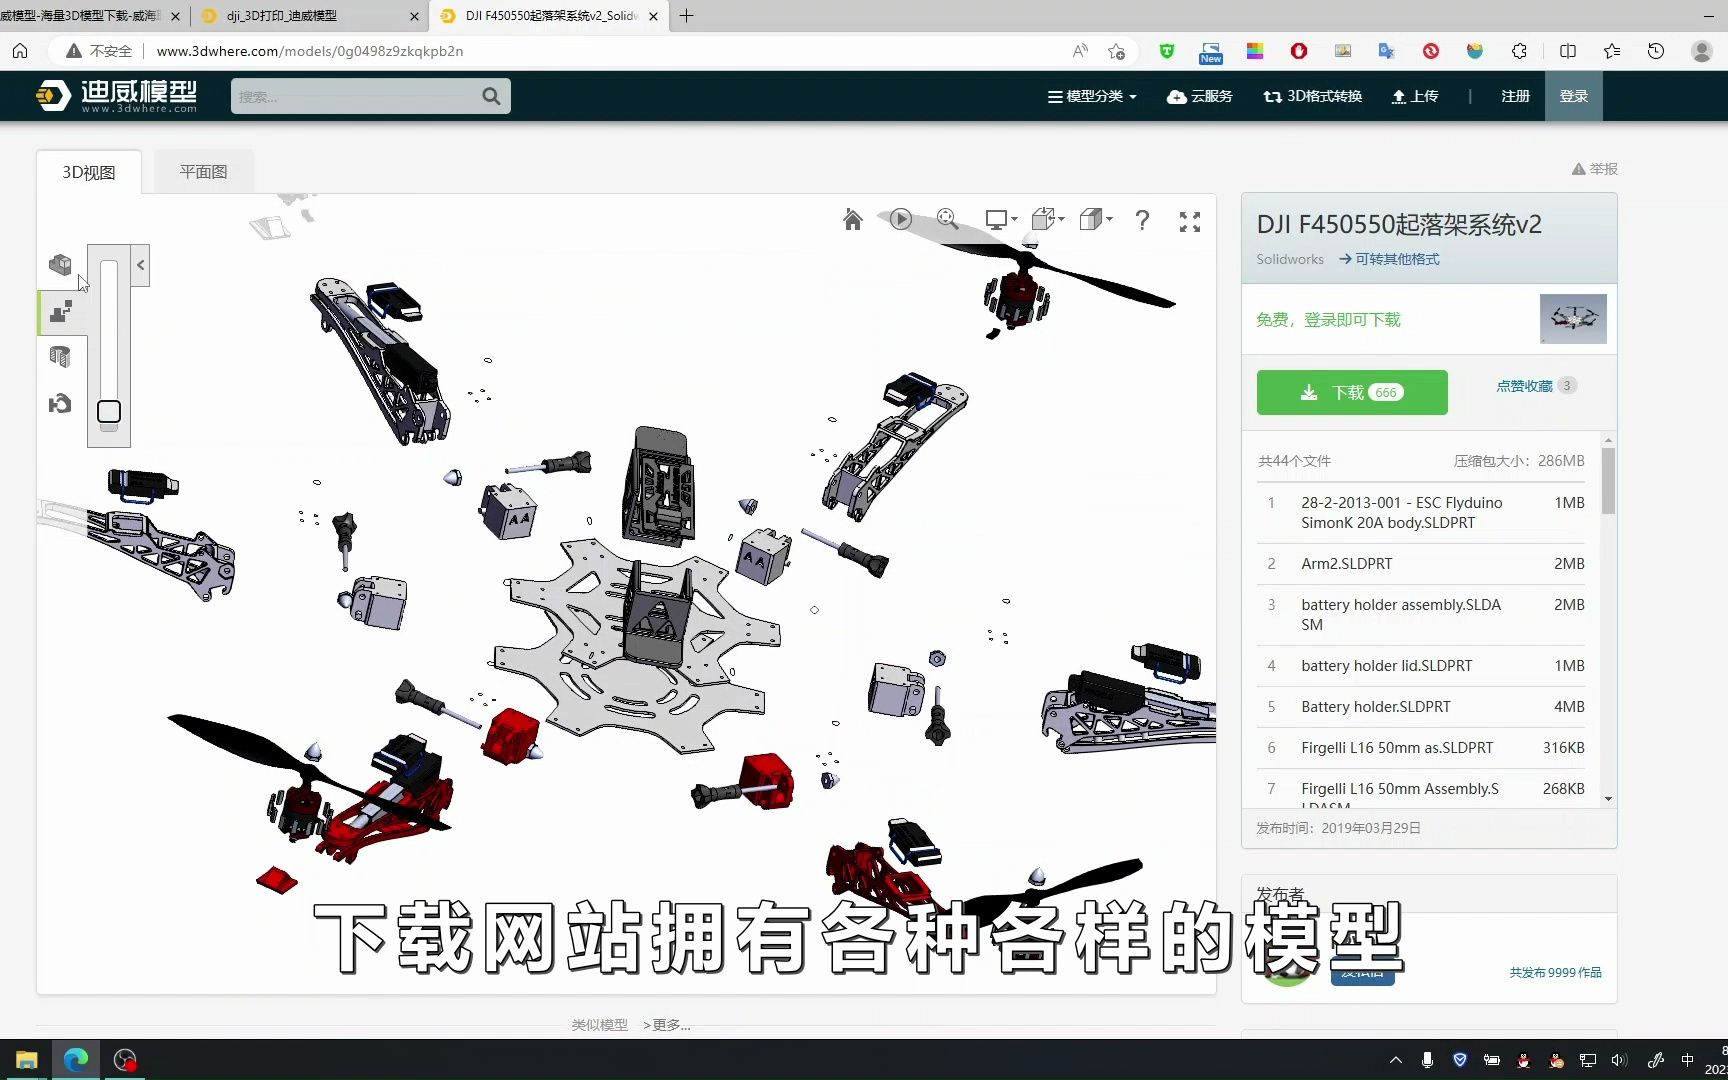1728x1080 pixels.
Task: Click the red Opera-style extension icon
Action: click(1299, 51)
